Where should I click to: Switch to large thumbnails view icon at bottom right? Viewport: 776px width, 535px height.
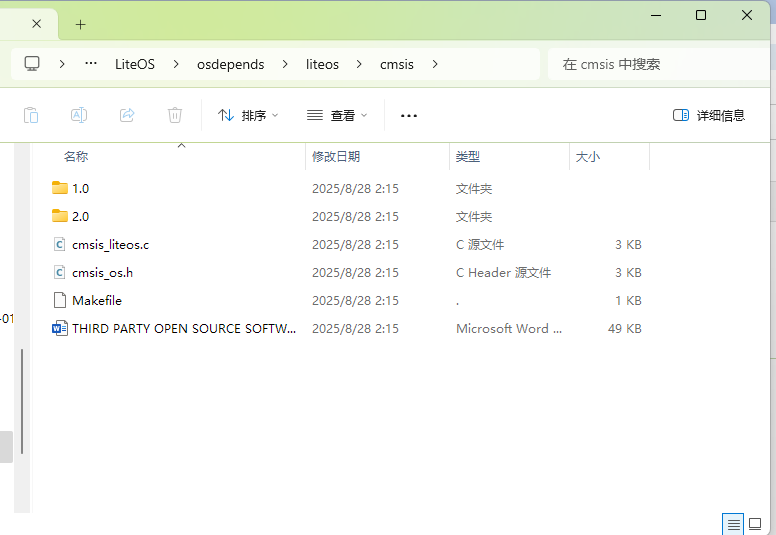755,524
